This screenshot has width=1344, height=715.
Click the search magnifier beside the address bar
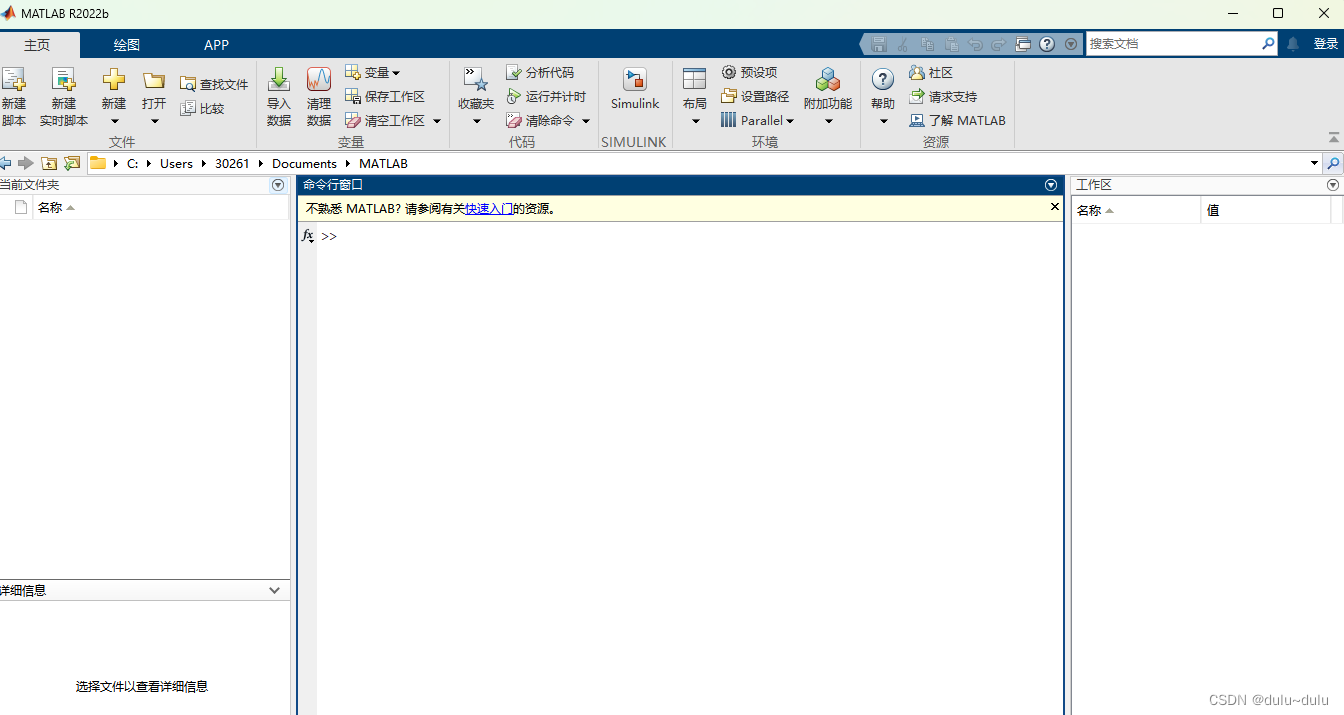point(1333,163)
